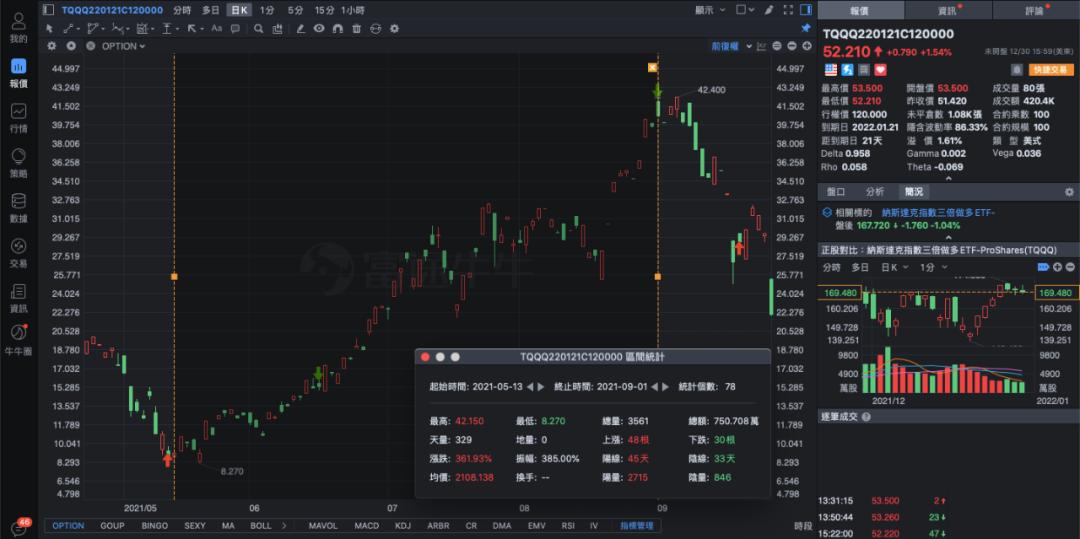Click 指標管理 indicator management button
Image resolution: width=1080 pixels, height=539 pixels.
636,526
